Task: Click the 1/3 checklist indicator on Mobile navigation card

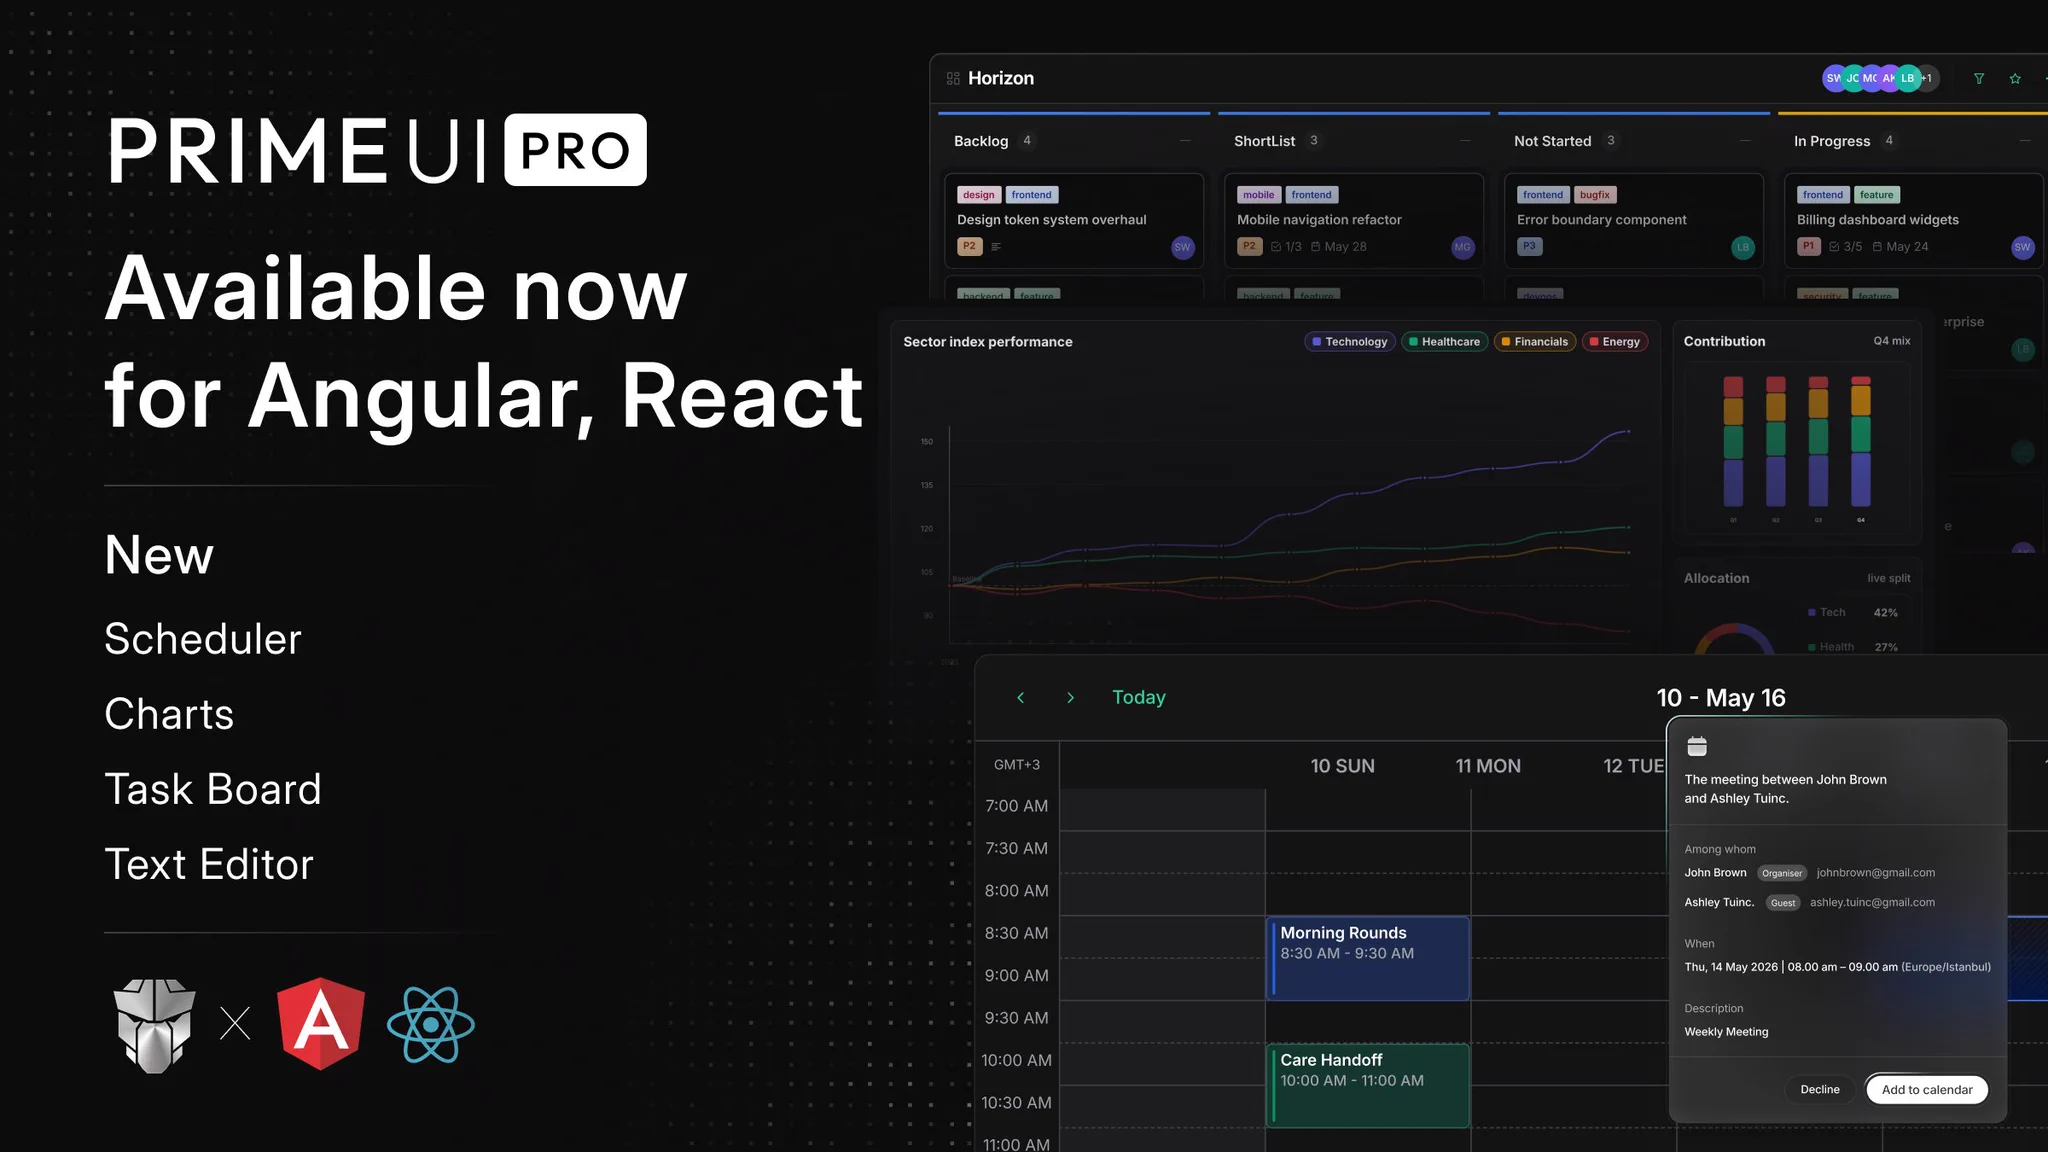Action: tap(1286, 246)
